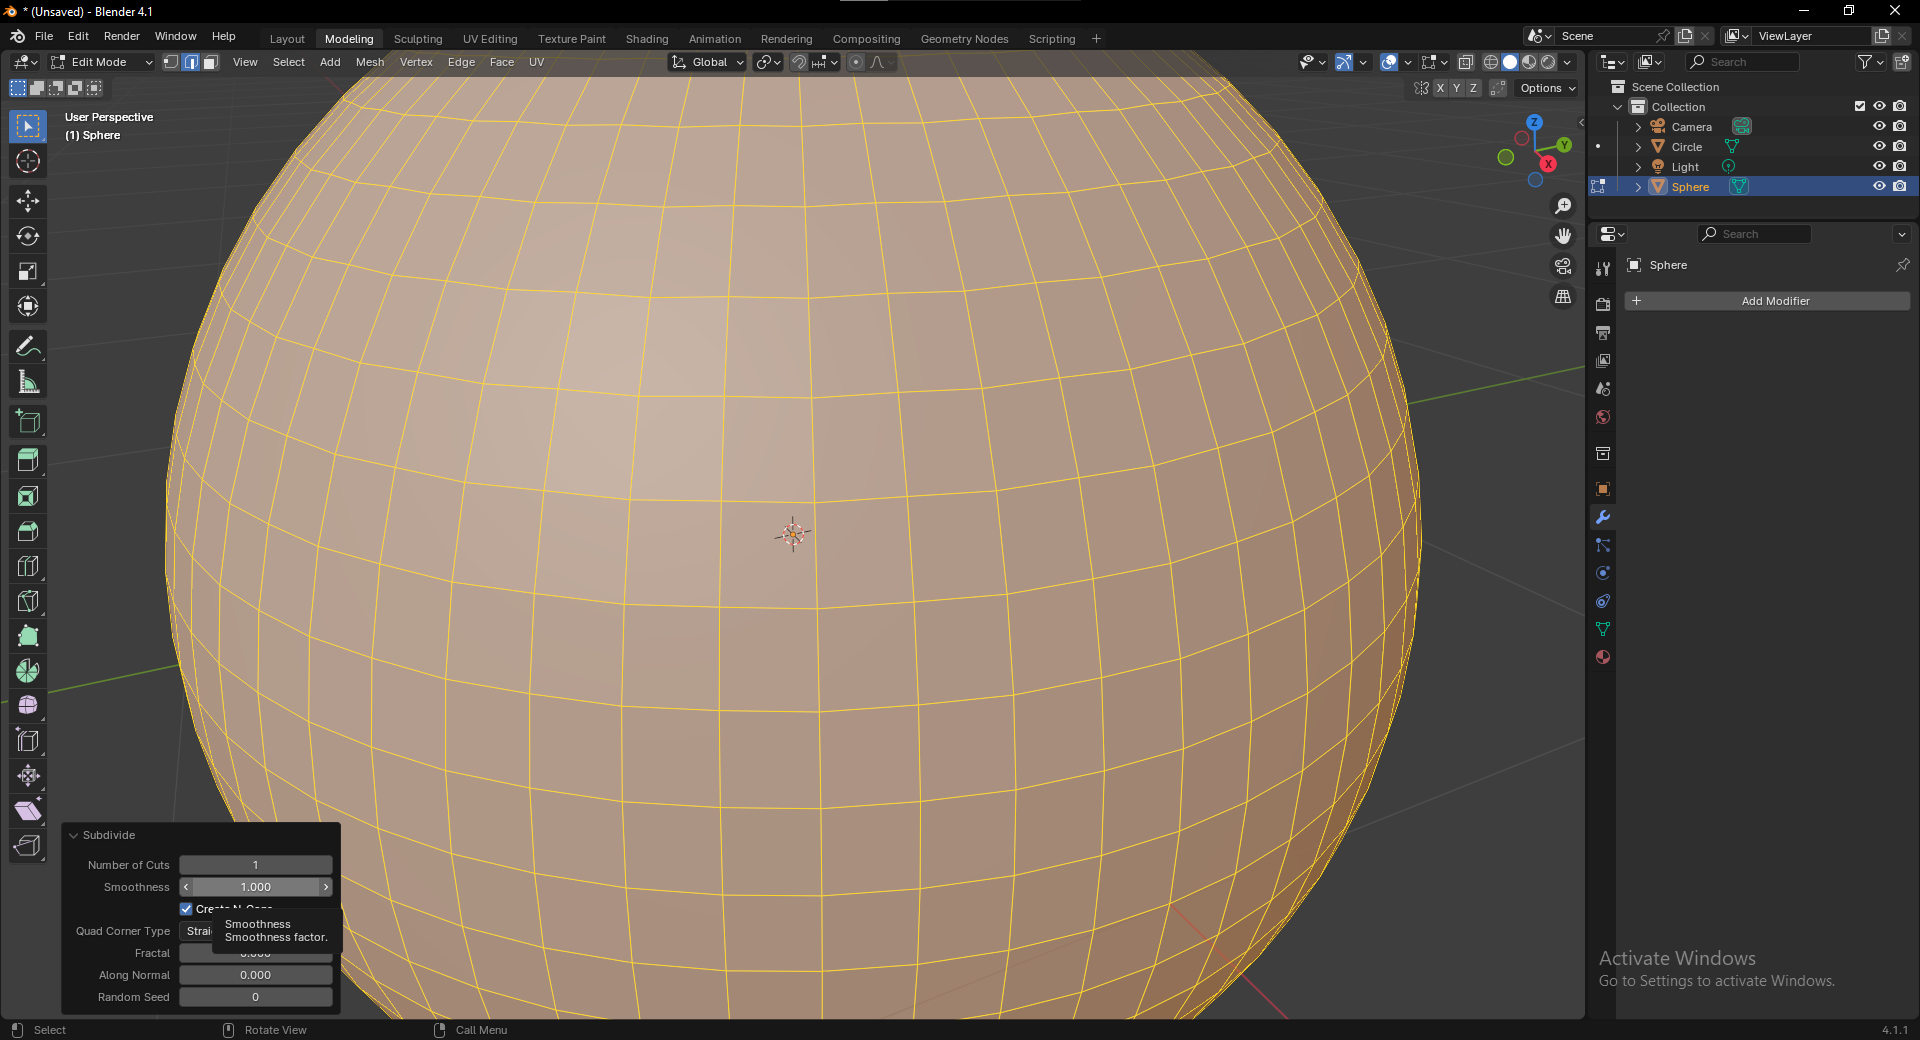Open the Mesh menu in viewport header
1920x1040 pixels.
(x=370, y=62)
